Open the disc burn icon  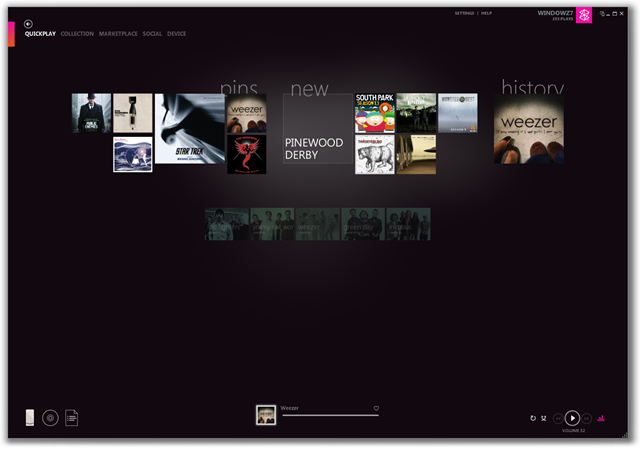(x=50, y=418)
